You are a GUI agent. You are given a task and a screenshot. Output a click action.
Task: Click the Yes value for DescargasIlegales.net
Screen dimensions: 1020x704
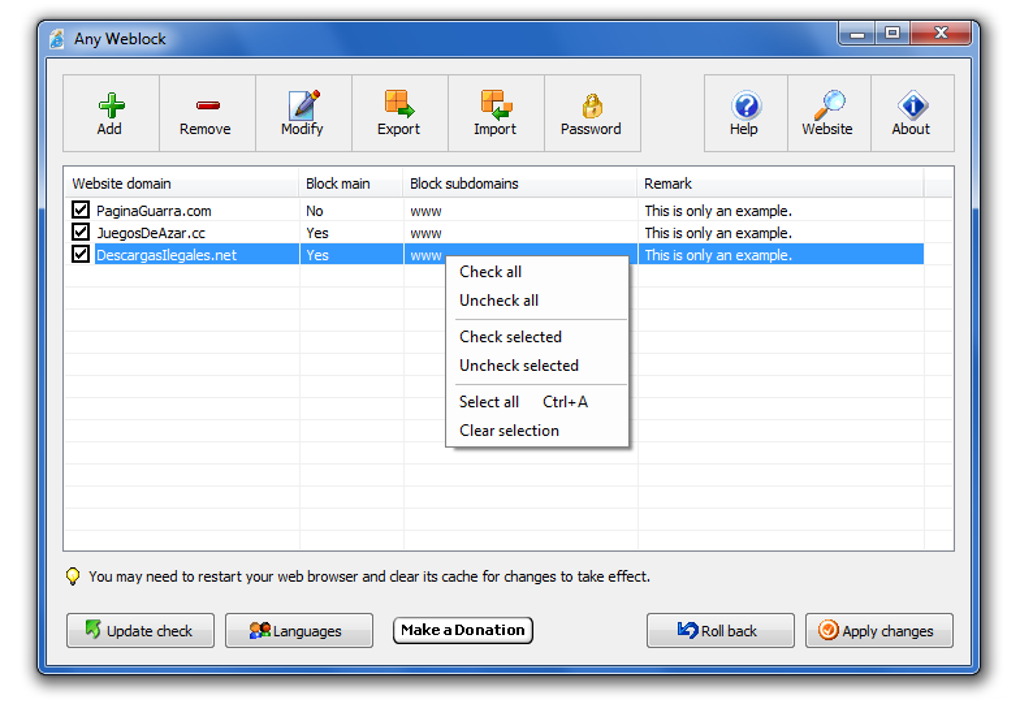[x=317, y=255]
